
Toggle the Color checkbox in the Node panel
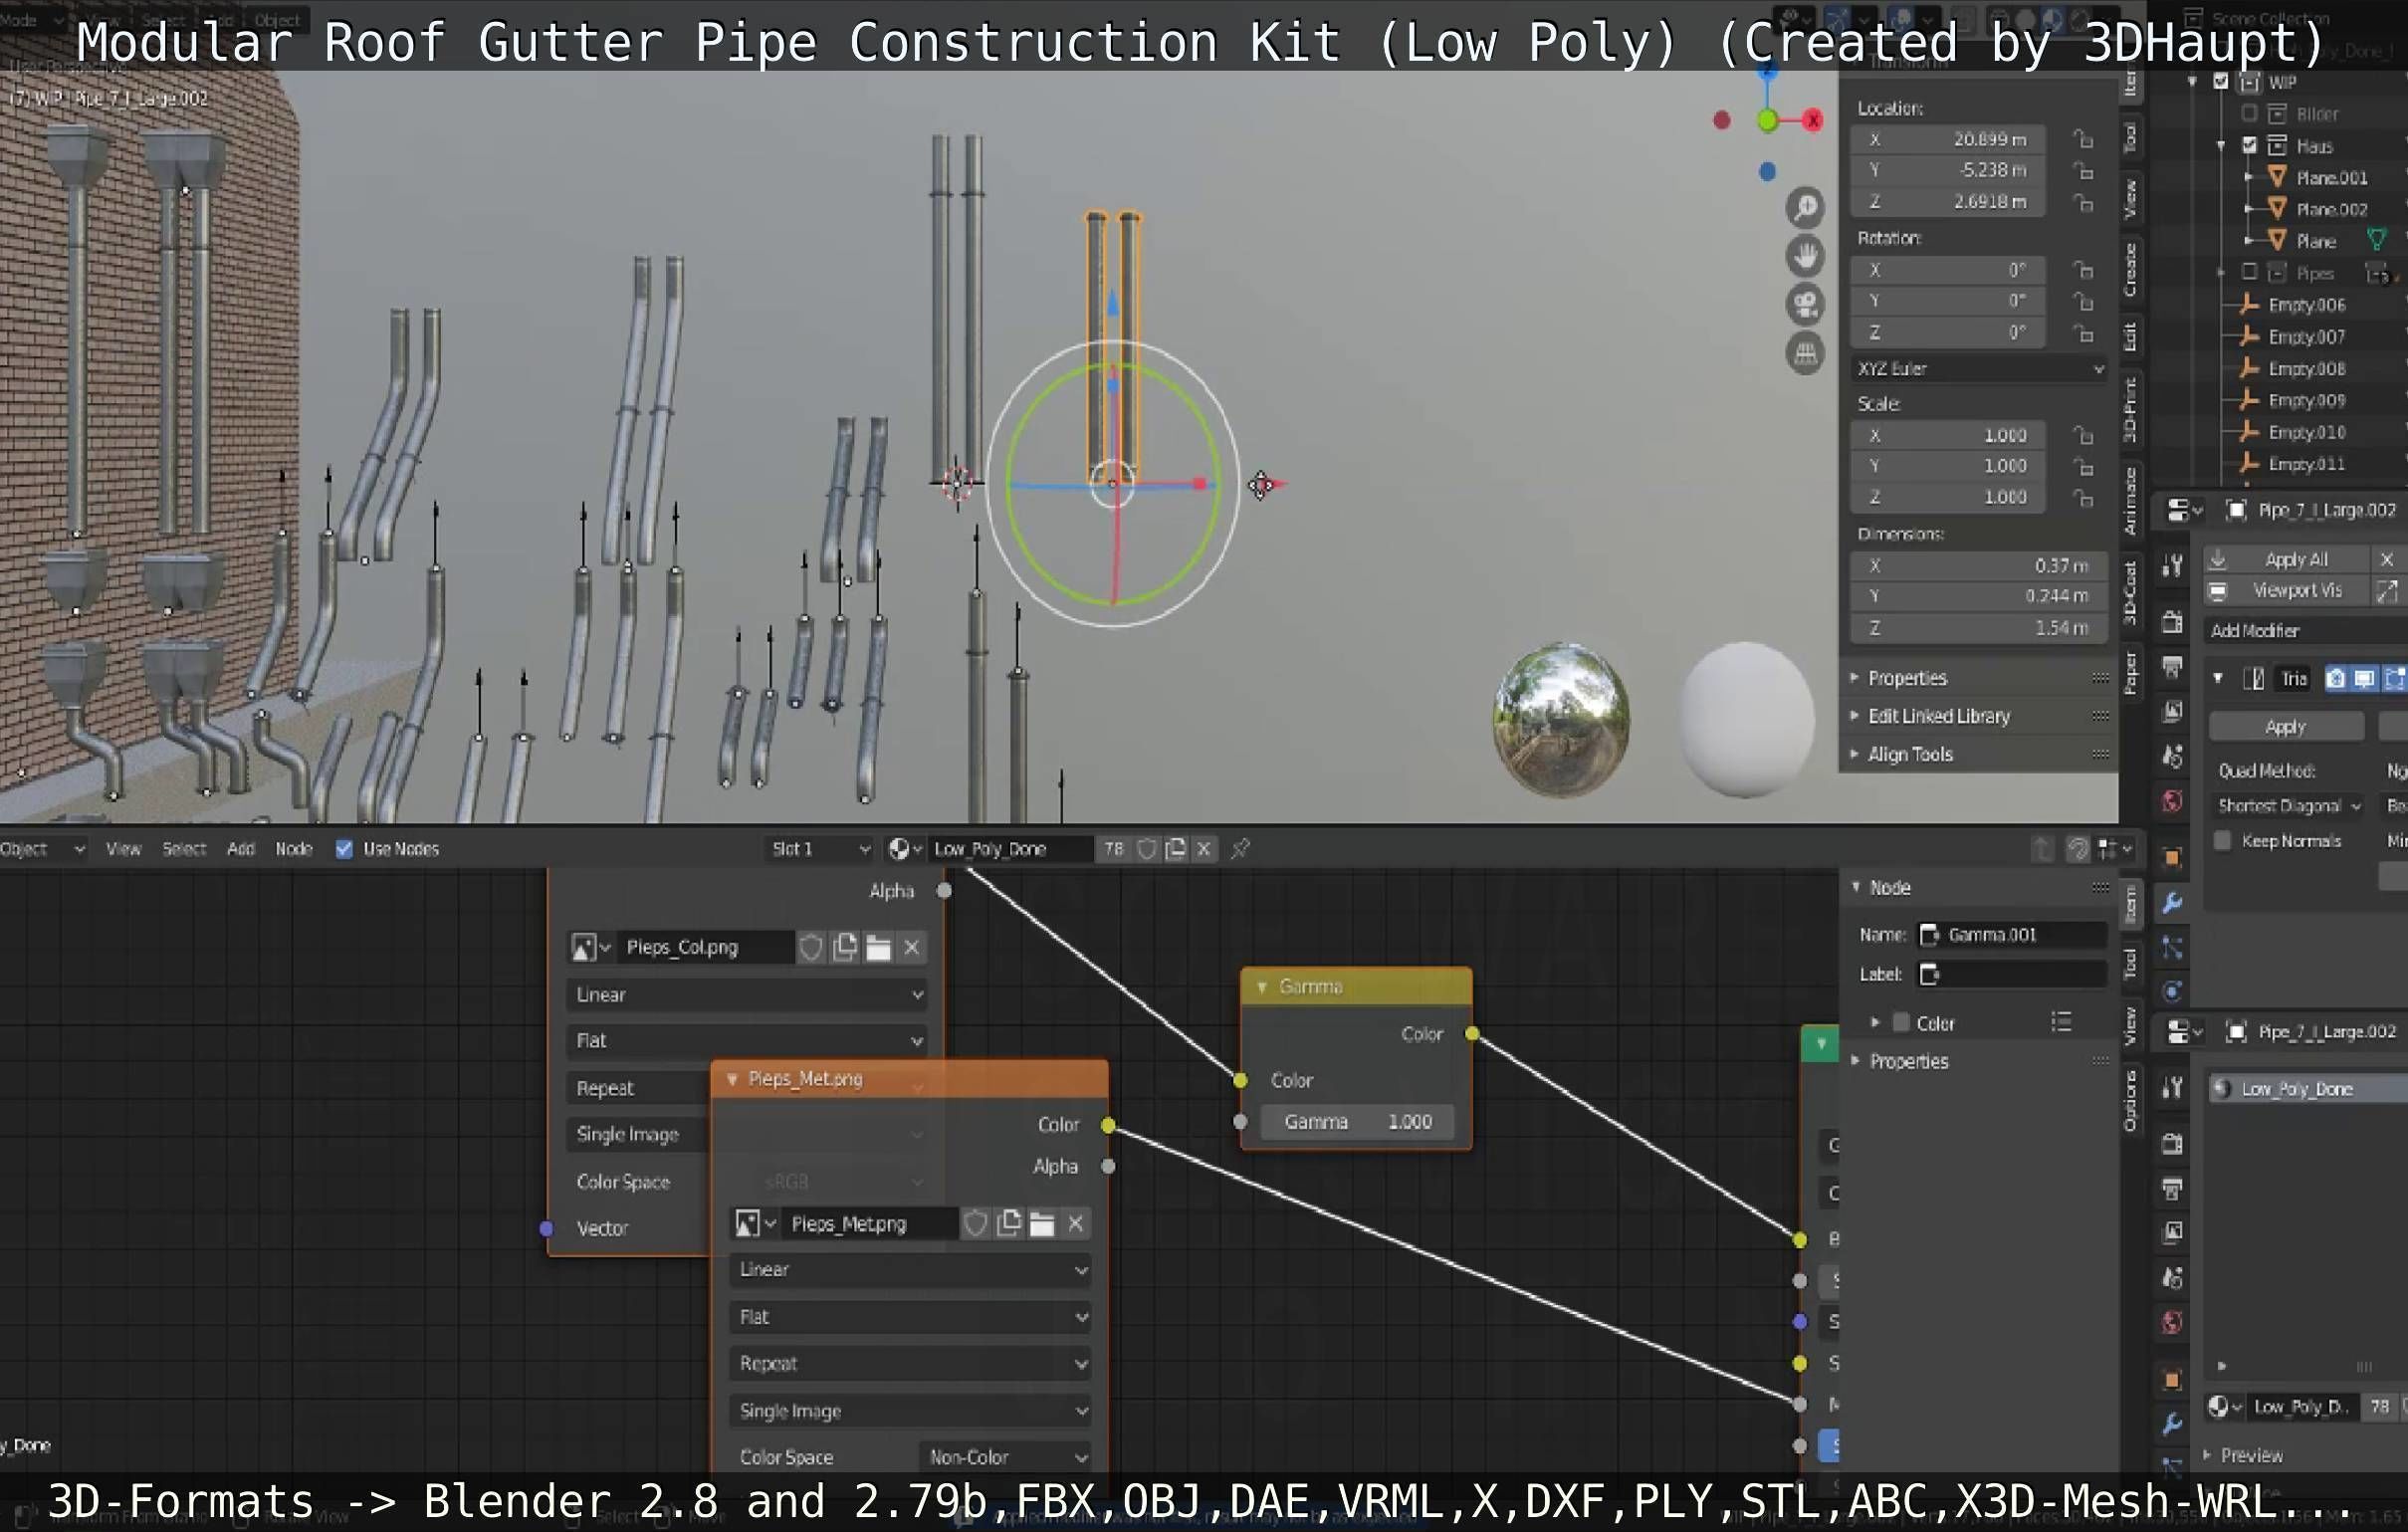coord(1901,1022)
